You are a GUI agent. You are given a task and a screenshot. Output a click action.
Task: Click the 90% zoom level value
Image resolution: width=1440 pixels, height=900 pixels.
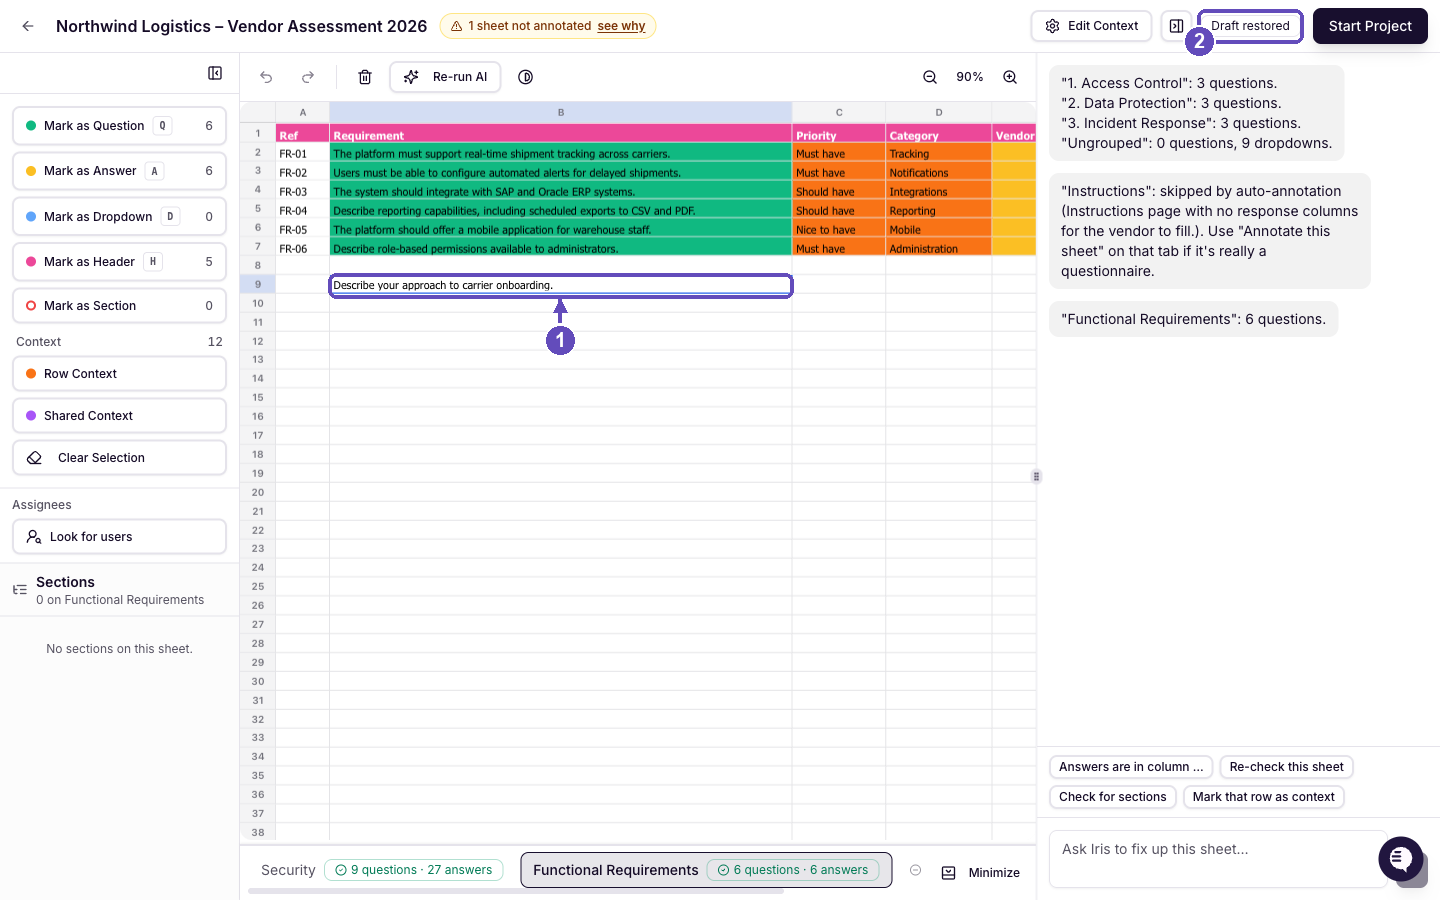(970, 77)
